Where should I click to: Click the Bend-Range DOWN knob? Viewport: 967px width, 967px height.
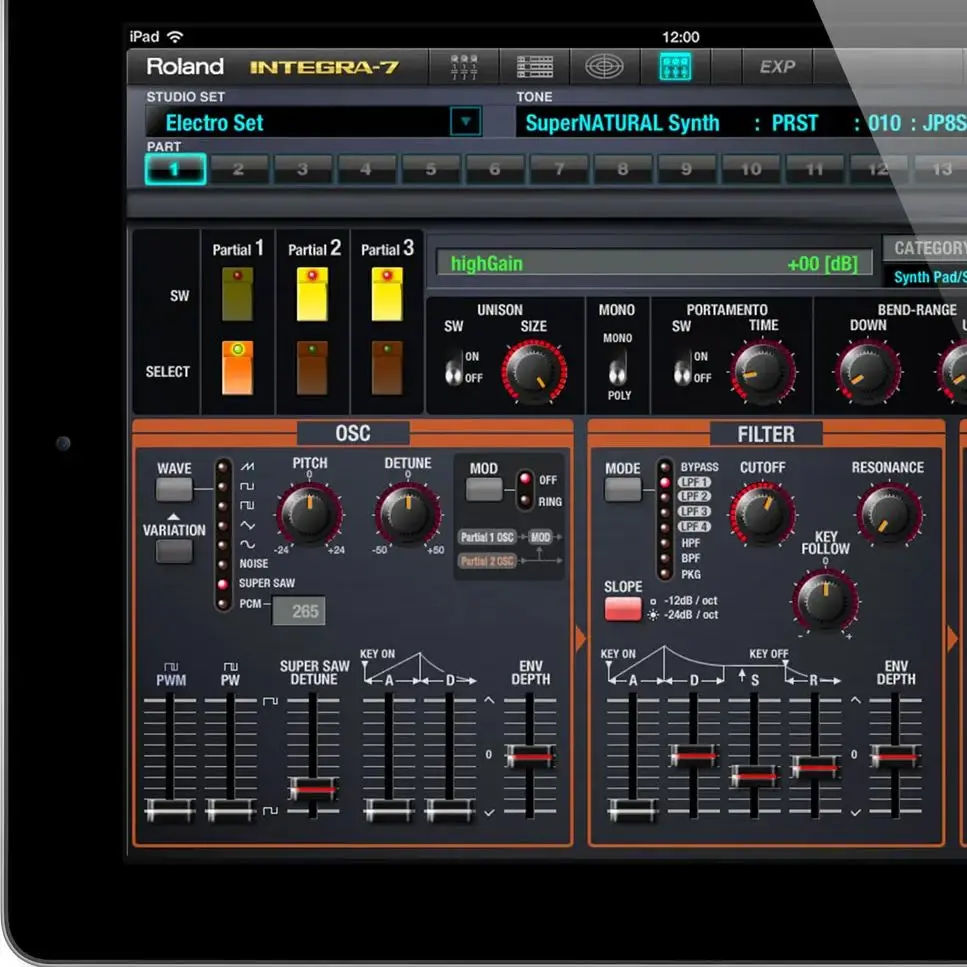(x=868, y=372)
